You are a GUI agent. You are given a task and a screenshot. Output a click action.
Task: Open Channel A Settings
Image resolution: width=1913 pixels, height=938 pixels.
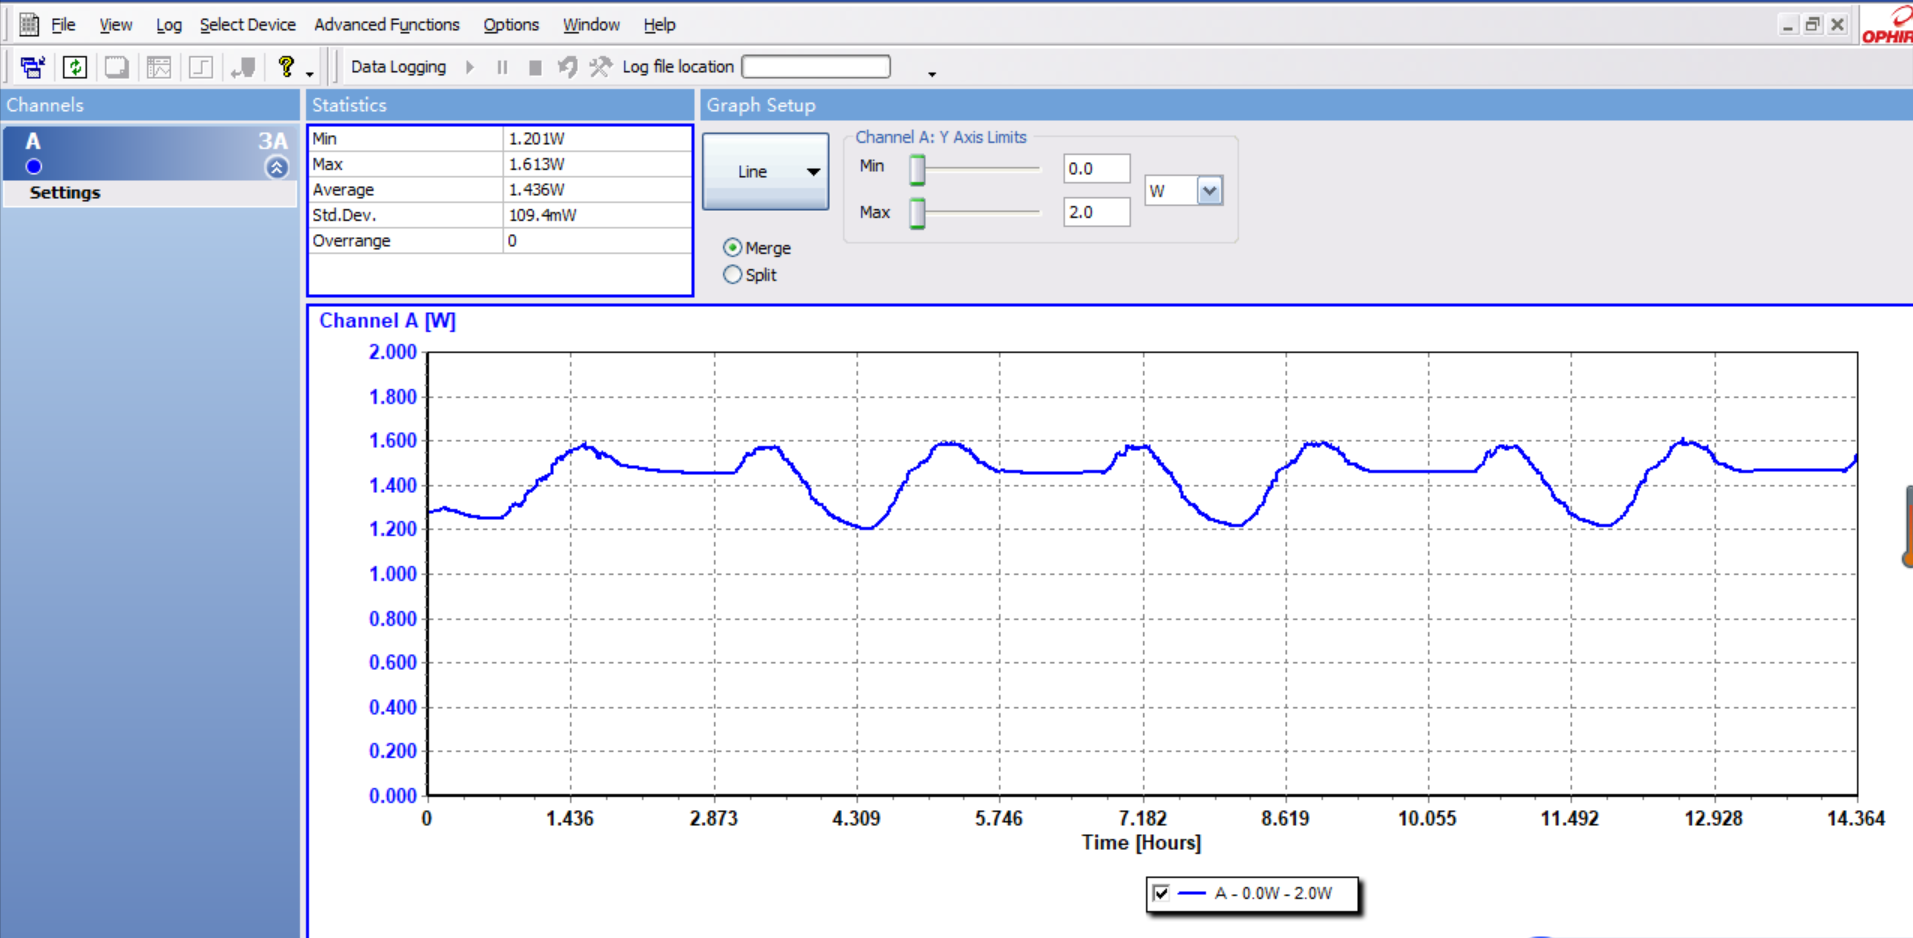[x=65, y=193]
